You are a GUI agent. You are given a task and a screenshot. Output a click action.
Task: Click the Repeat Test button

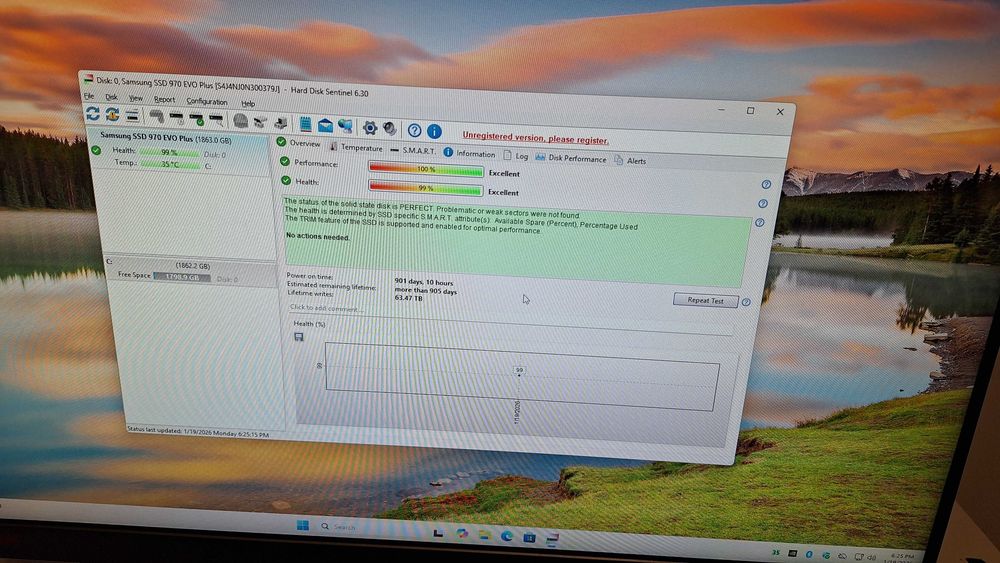click(x=705, y=300)
